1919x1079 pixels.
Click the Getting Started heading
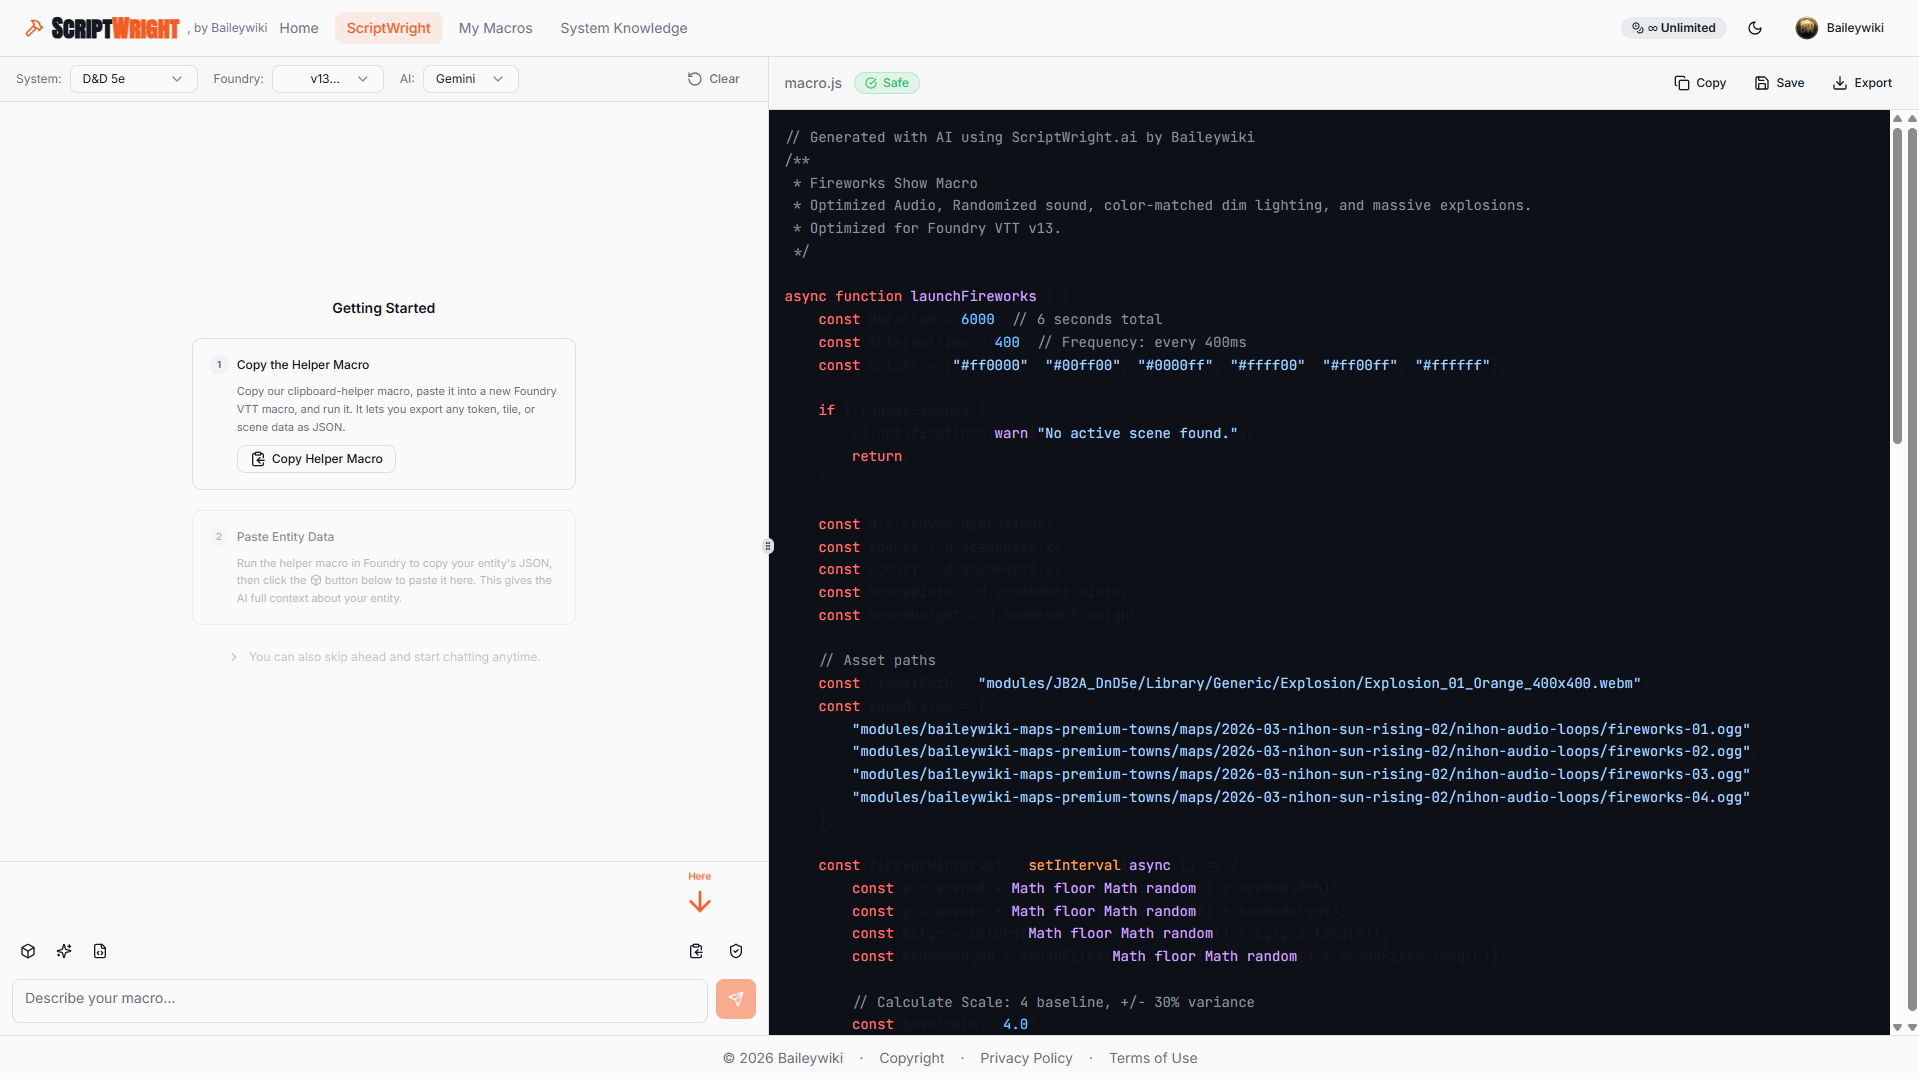(384, 308)
